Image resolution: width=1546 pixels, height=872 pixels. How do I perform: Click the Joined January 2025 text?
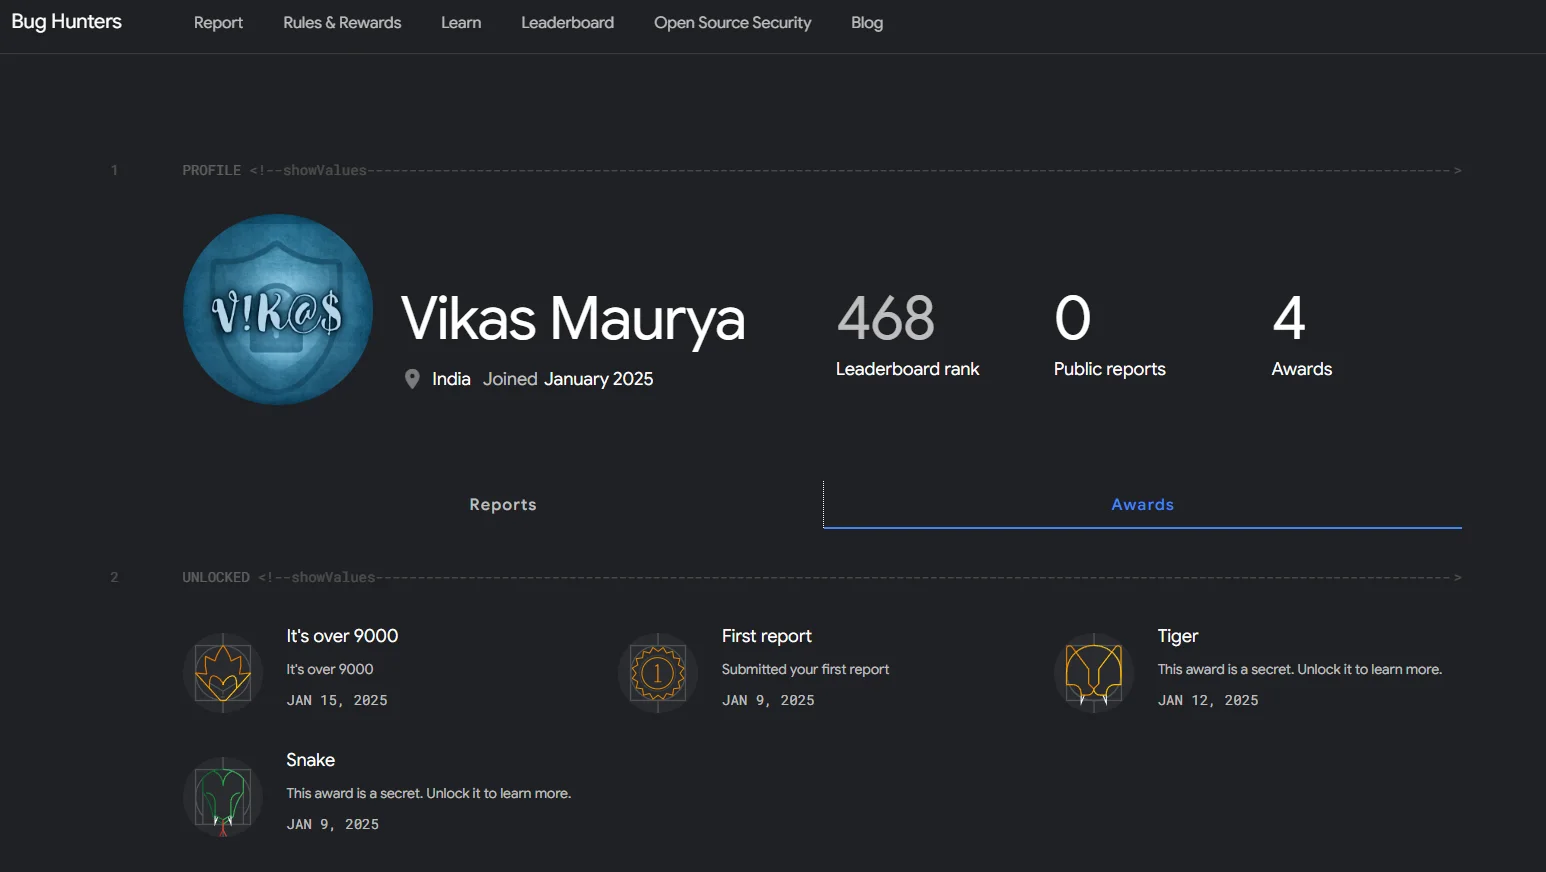click(x=568, y=379)
